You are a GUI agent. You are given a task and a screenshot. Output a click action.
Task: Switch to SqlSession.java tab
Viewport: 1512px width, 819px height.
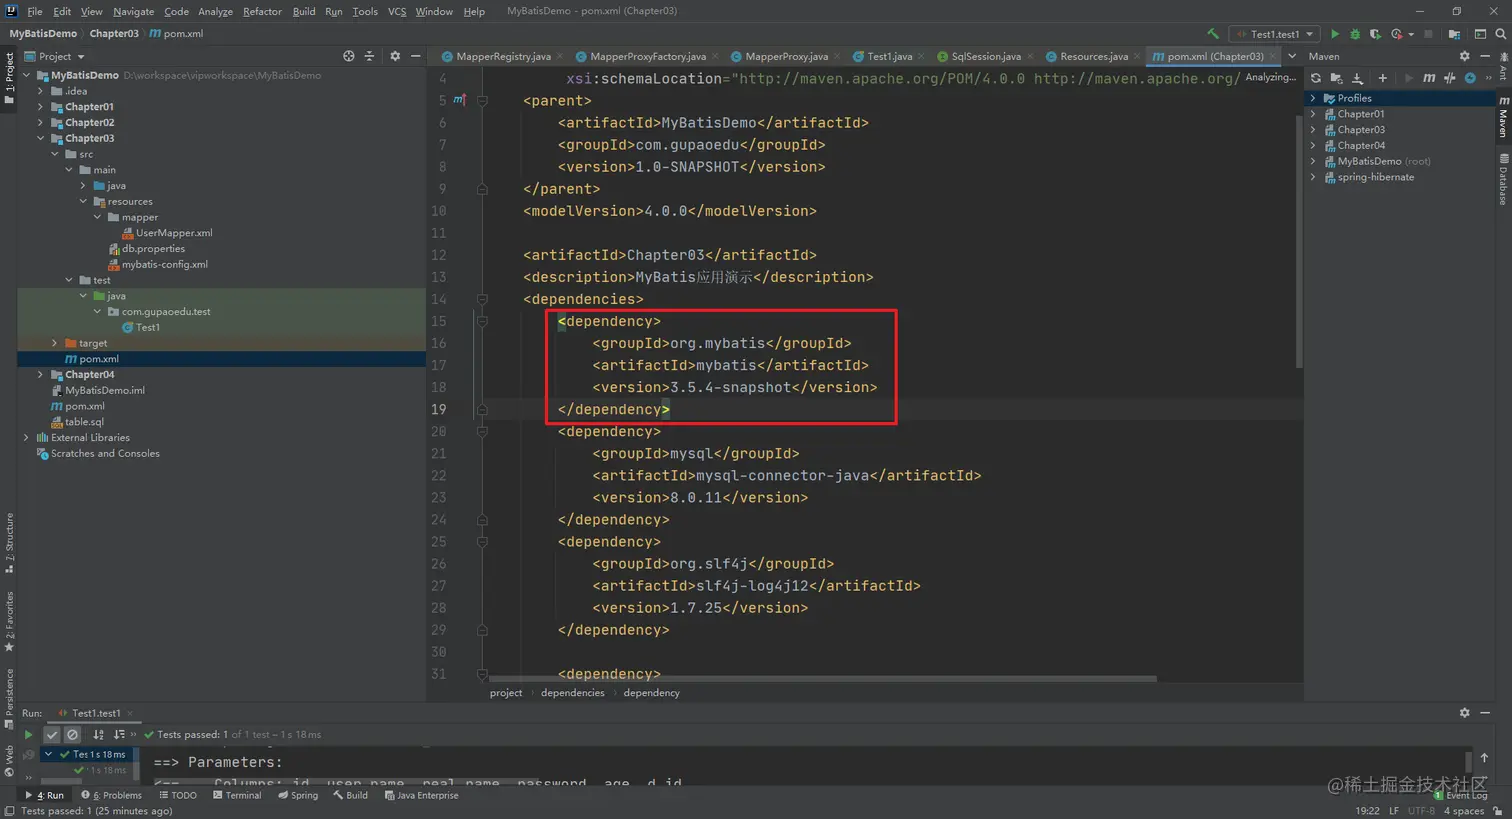(986, 56)
